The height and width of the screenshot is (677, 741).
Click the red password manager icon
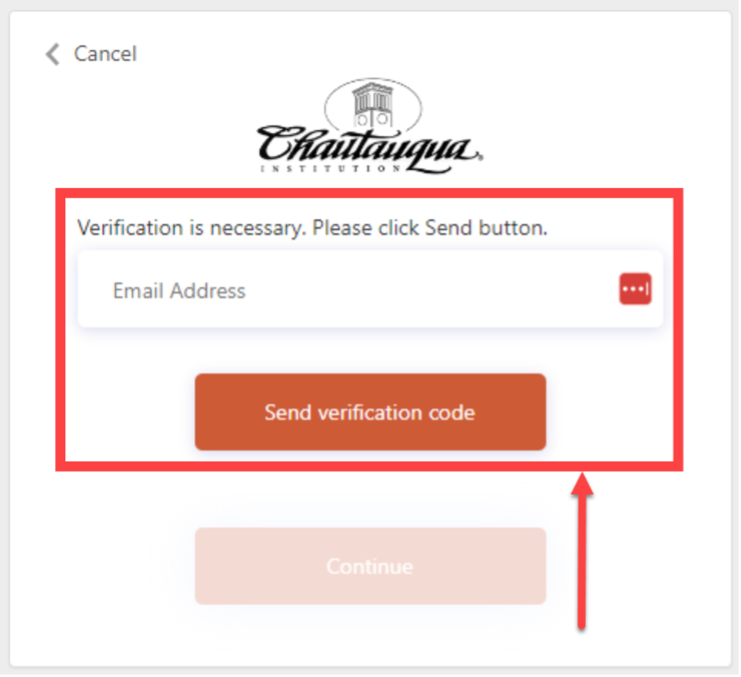[x=635, y=290]
